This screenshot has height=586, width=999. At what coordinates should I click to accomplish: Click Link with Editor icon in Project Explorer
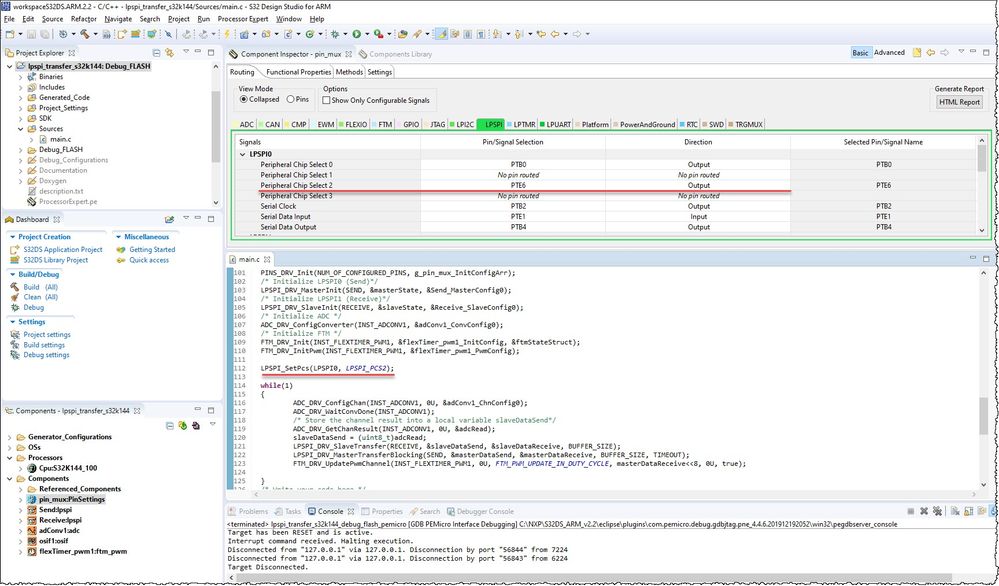[x=169, y=53]
